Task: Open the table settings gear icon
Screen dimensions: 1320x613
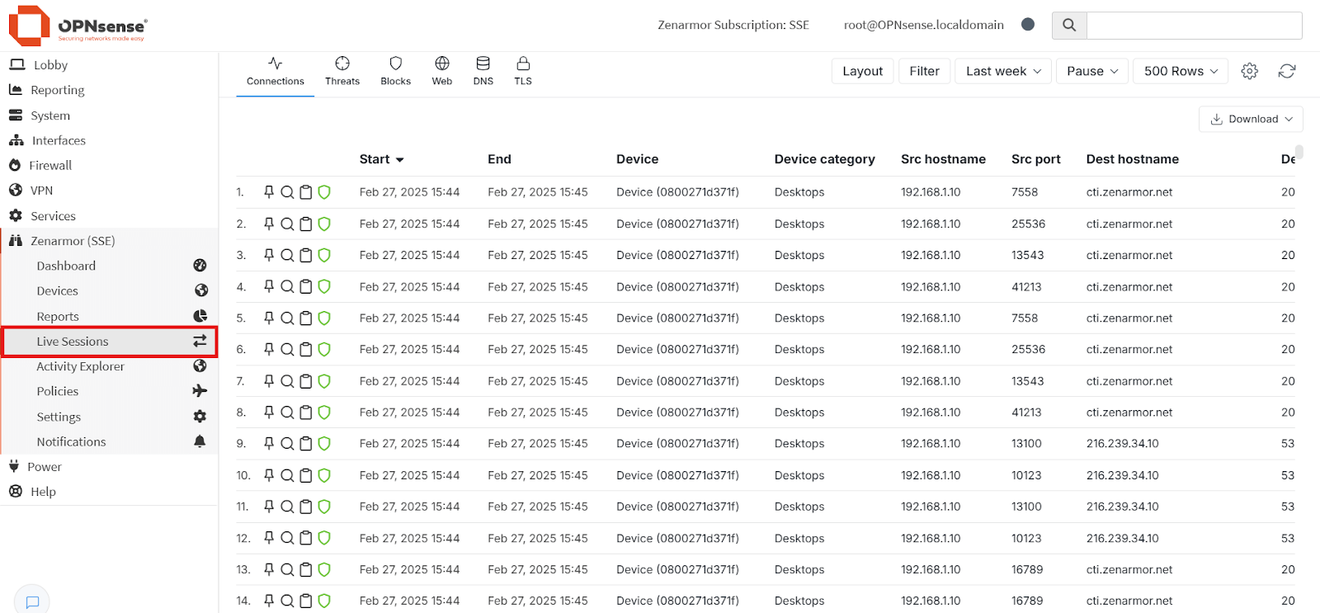Action: 1249,71
